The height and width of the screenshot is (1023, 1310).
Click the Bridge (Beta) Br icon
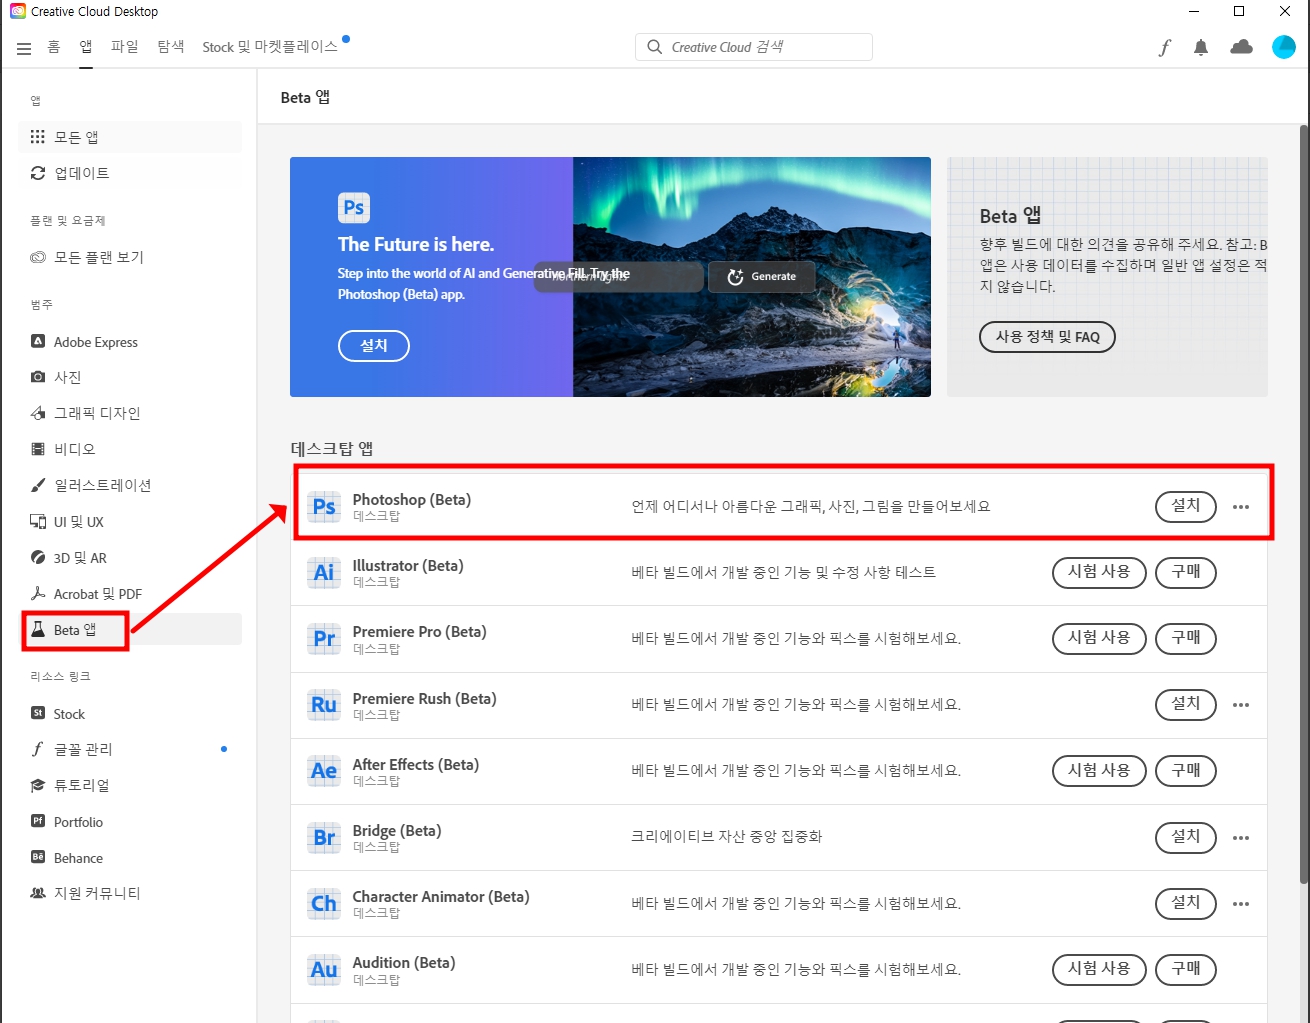point(324,837)
